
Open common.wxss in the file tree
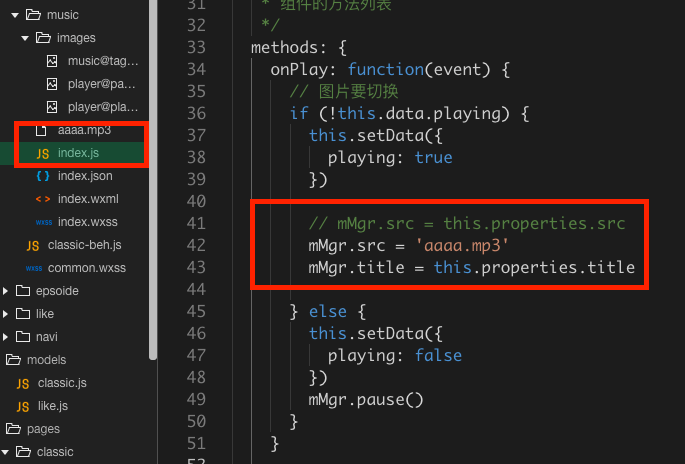86,268
